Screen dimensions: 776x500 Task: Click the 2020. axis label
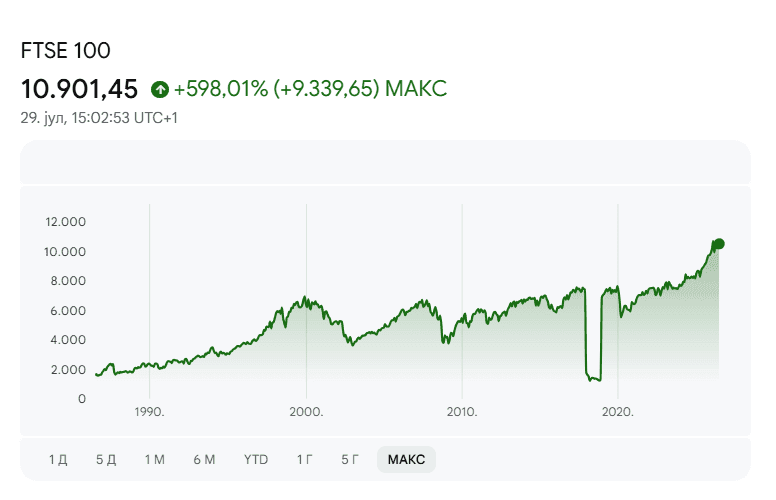click(618, 412)
